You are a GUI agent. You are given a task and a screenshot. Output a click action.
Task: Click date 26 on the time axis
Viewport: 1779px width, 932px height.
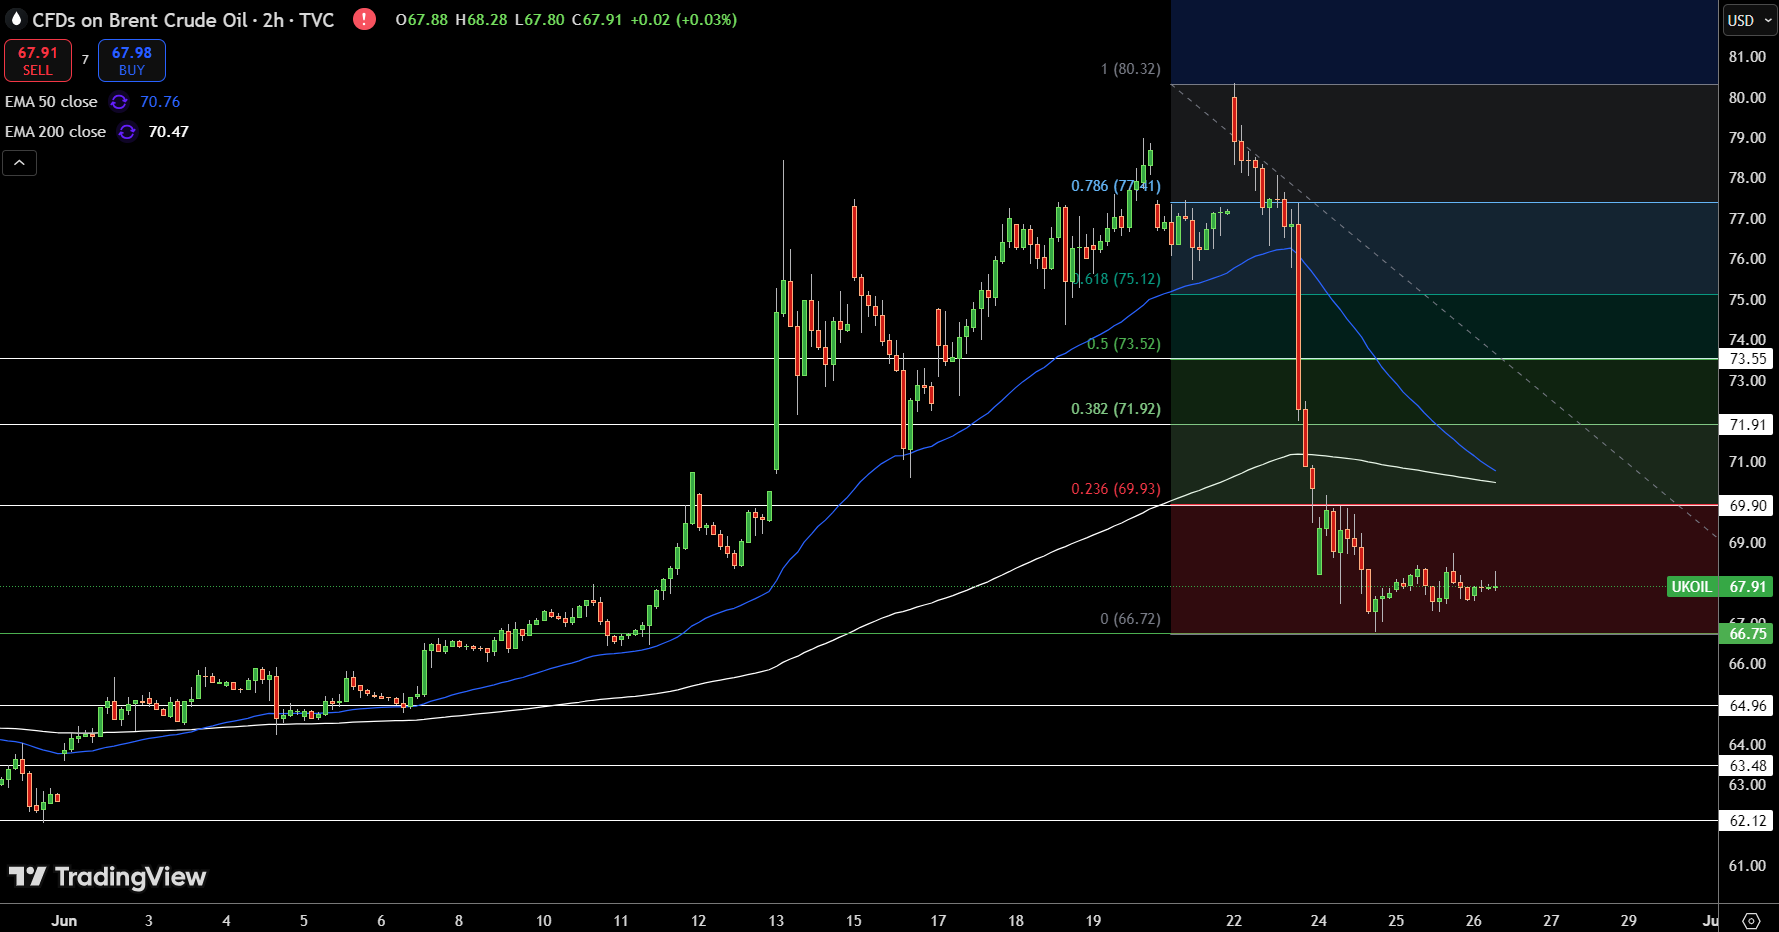(x=1473, y=921)
